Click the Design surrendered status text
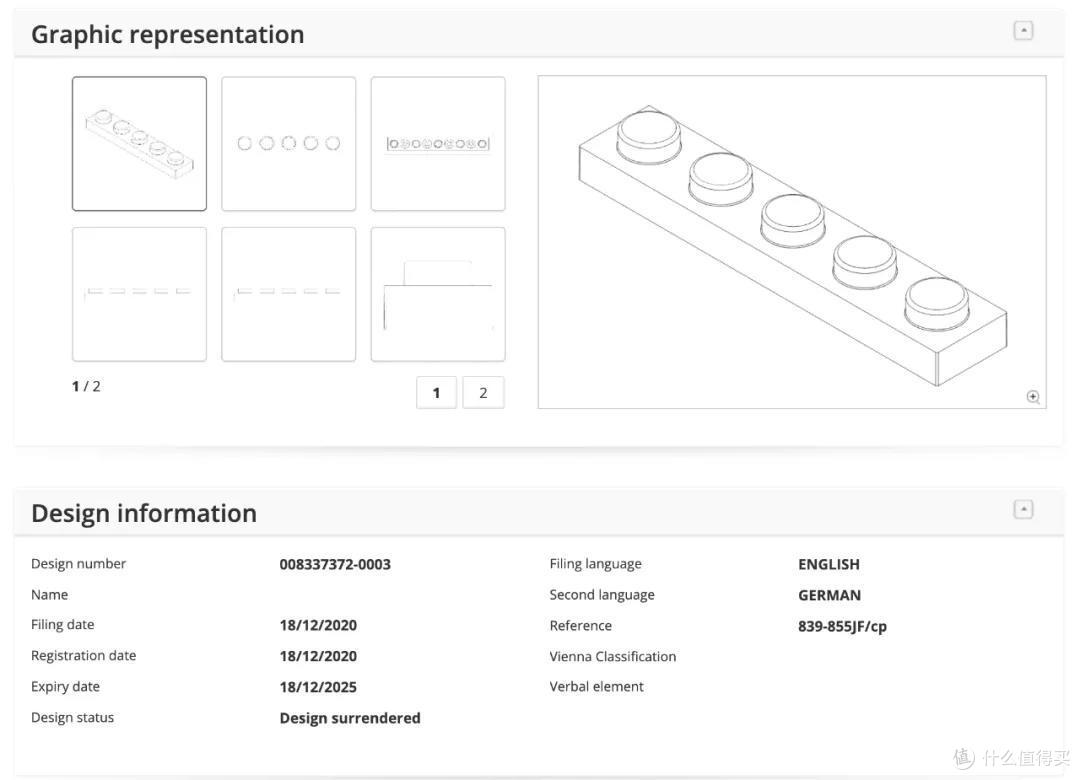Viewport: 1080px width, 780px height. coord(350,718)
